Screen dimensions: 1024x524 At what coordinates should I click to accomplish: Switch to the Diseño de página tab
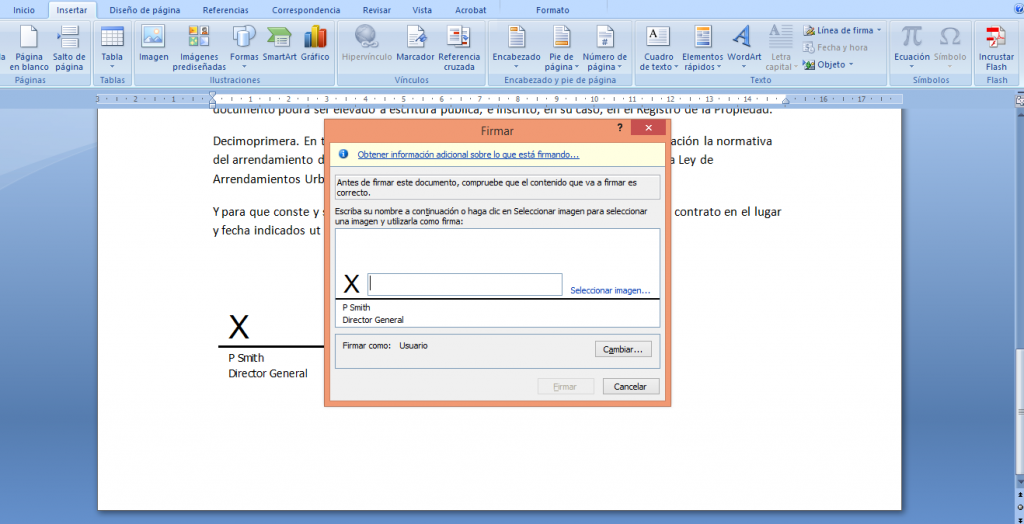point(145,9)
